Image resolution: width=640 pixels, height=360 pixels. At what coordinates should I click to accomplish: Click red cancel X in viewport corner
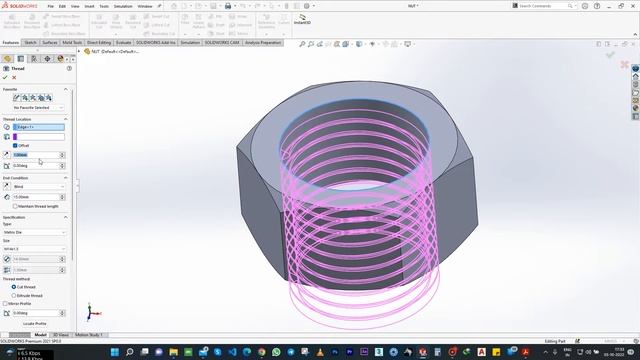[624, 64]
